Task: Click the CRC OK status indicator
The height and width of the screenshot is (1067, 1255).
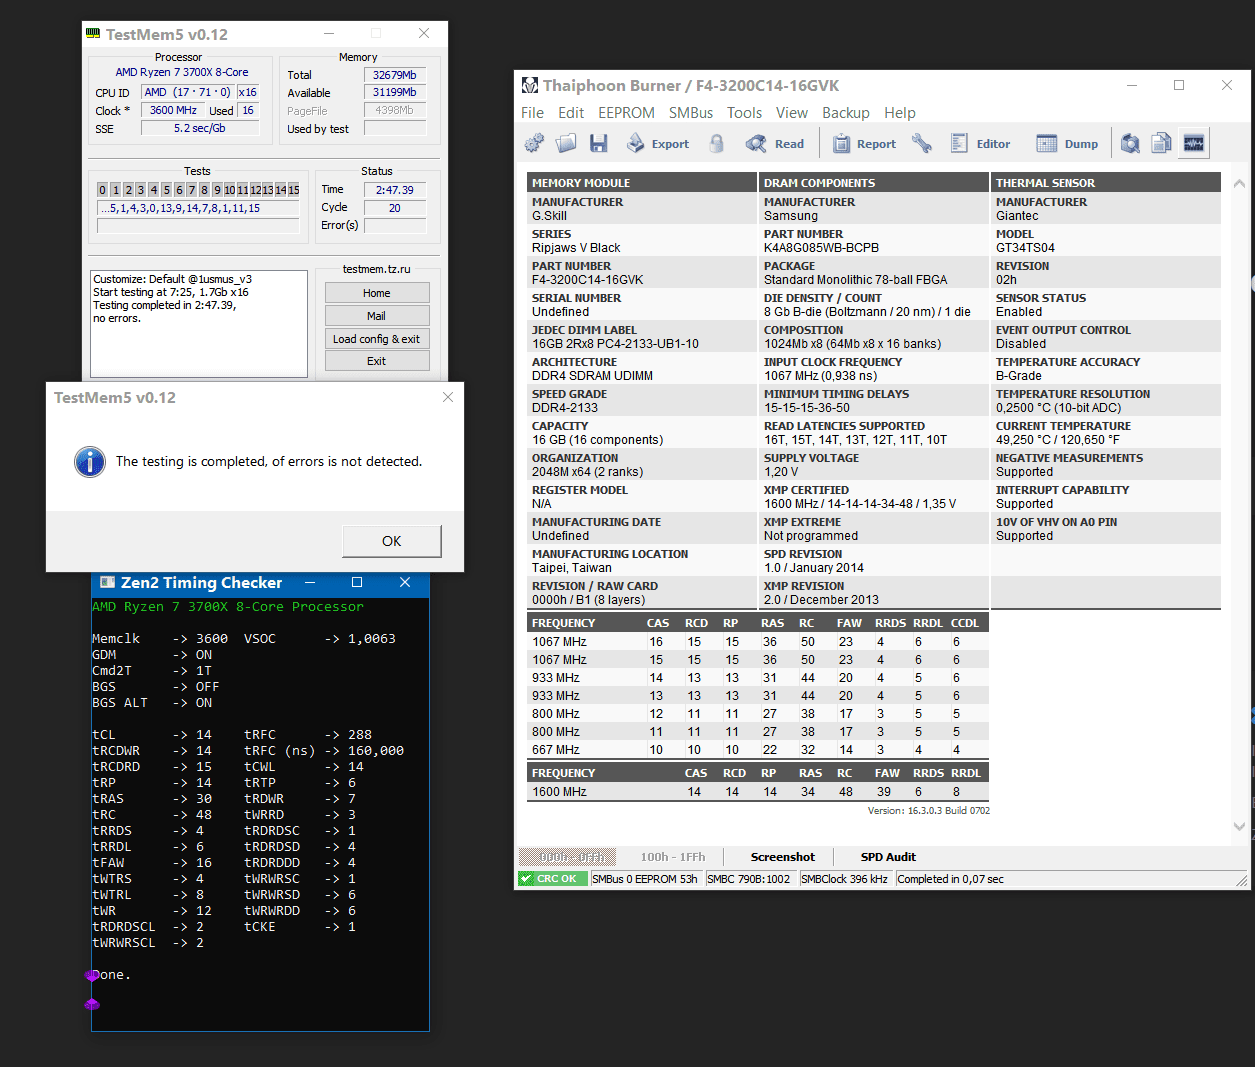Action: point(552,879)
